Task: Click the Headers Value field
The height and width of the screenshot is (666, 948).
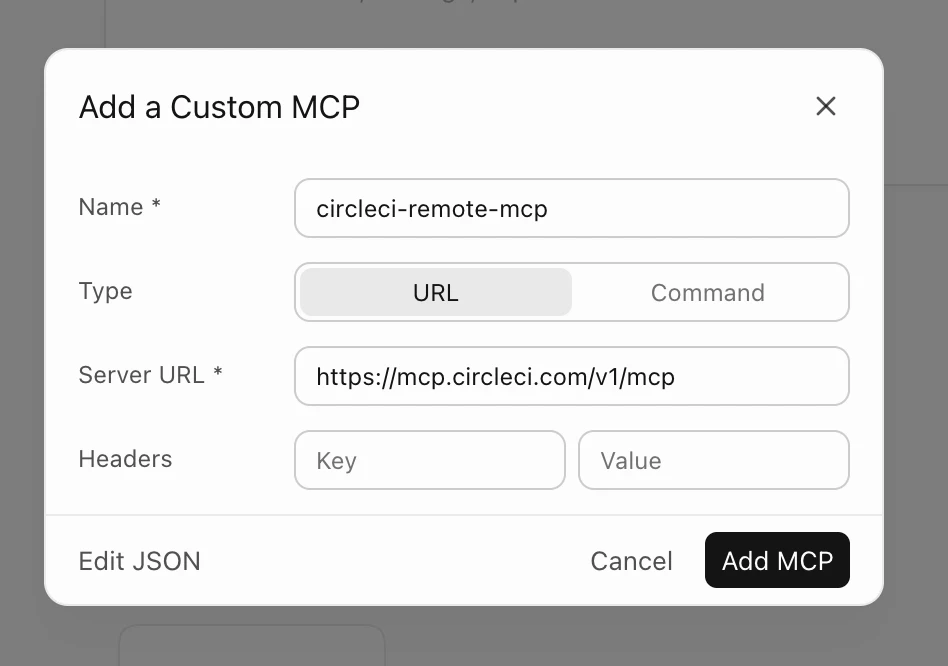Action: (713, 460)
